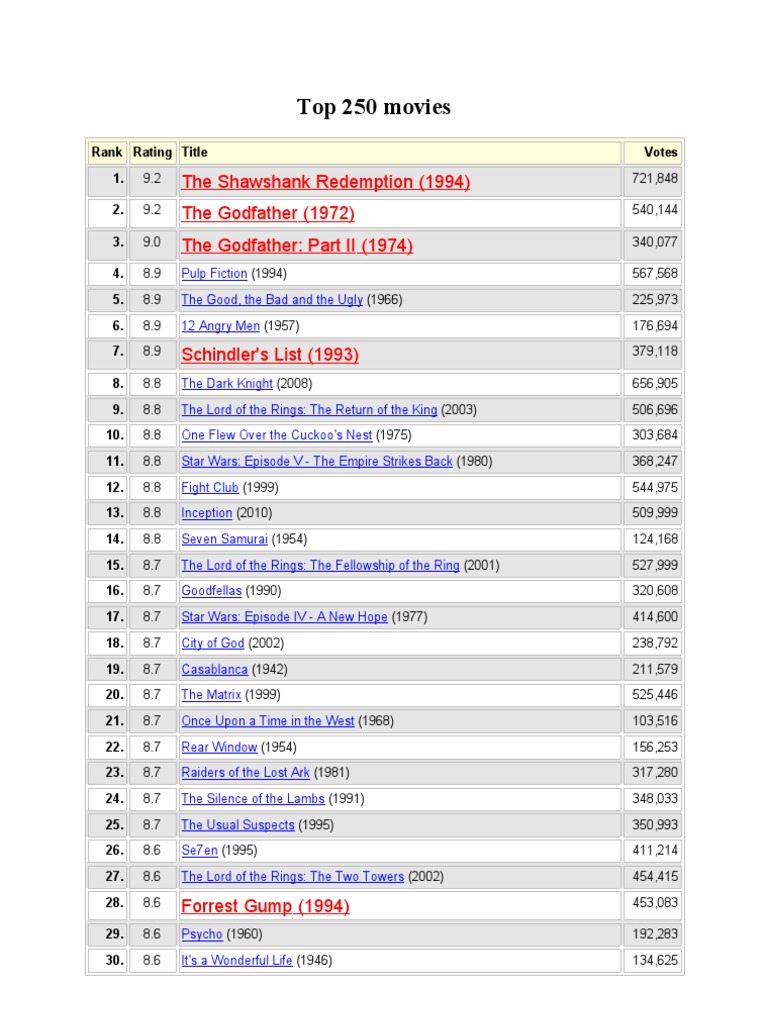768x1024 pixels.
Task: Select the vote count 103,516
Action: pos(654,721)
